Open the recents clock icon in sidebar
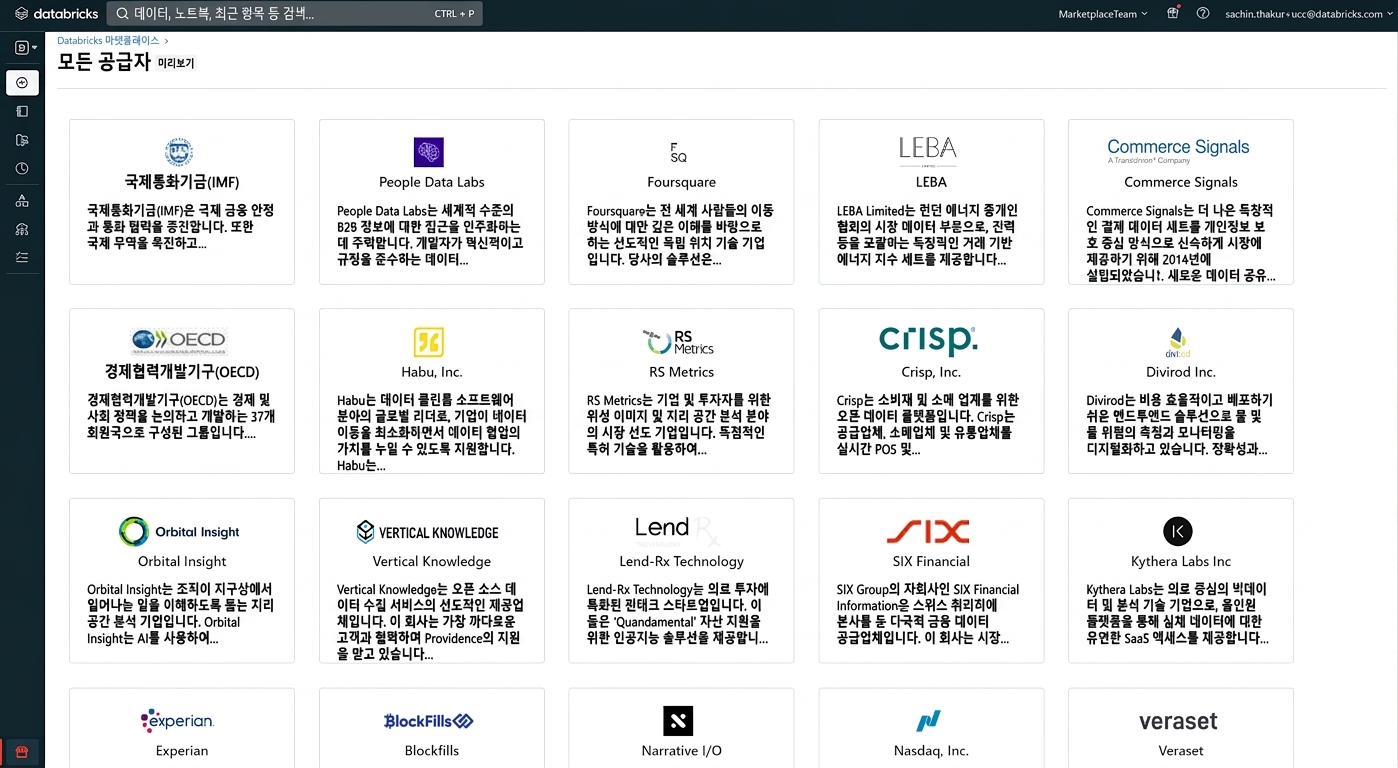Viewport: 1398px width, 768px height. pyautogui.click(x=22, y=169)
